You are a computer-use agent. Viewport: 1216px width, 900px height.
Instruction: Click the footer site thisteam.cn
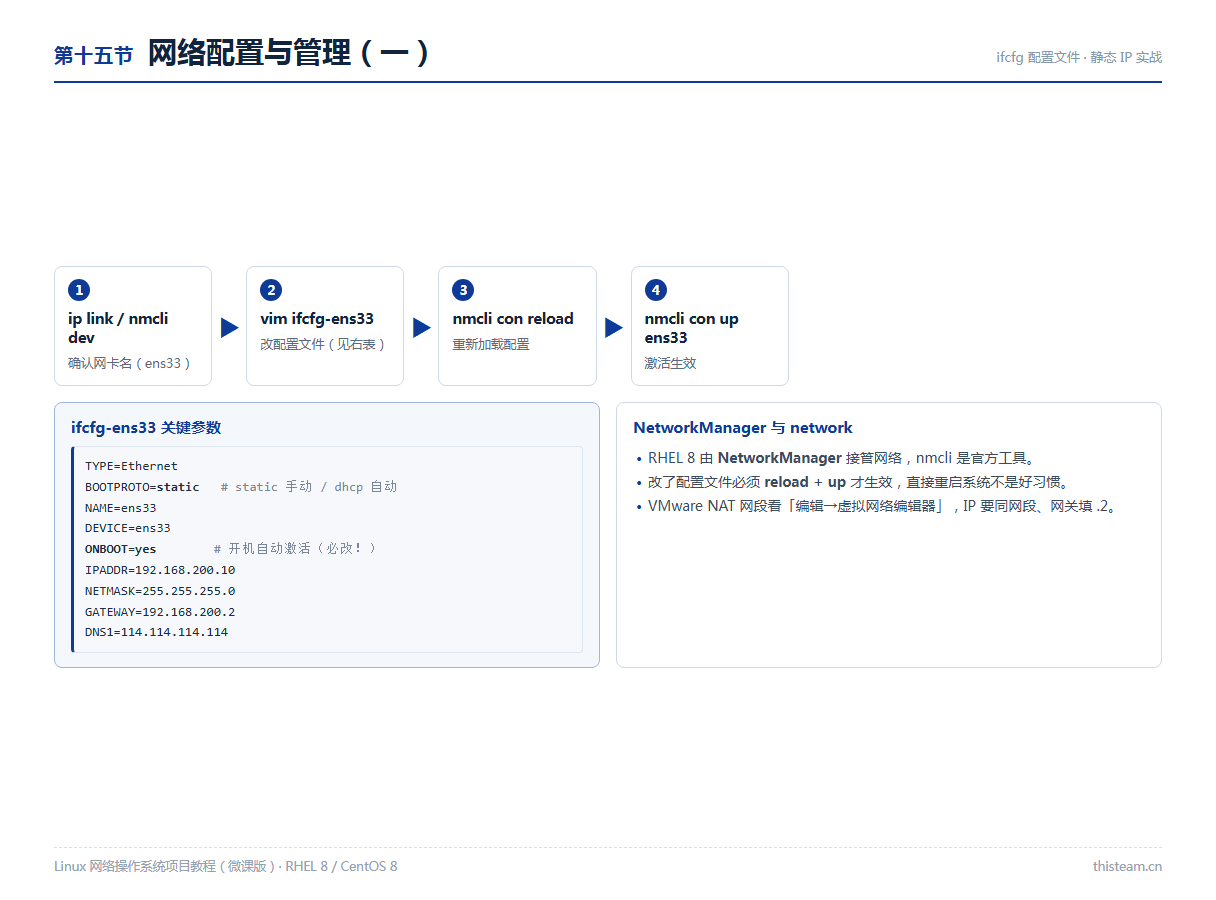1127,866
